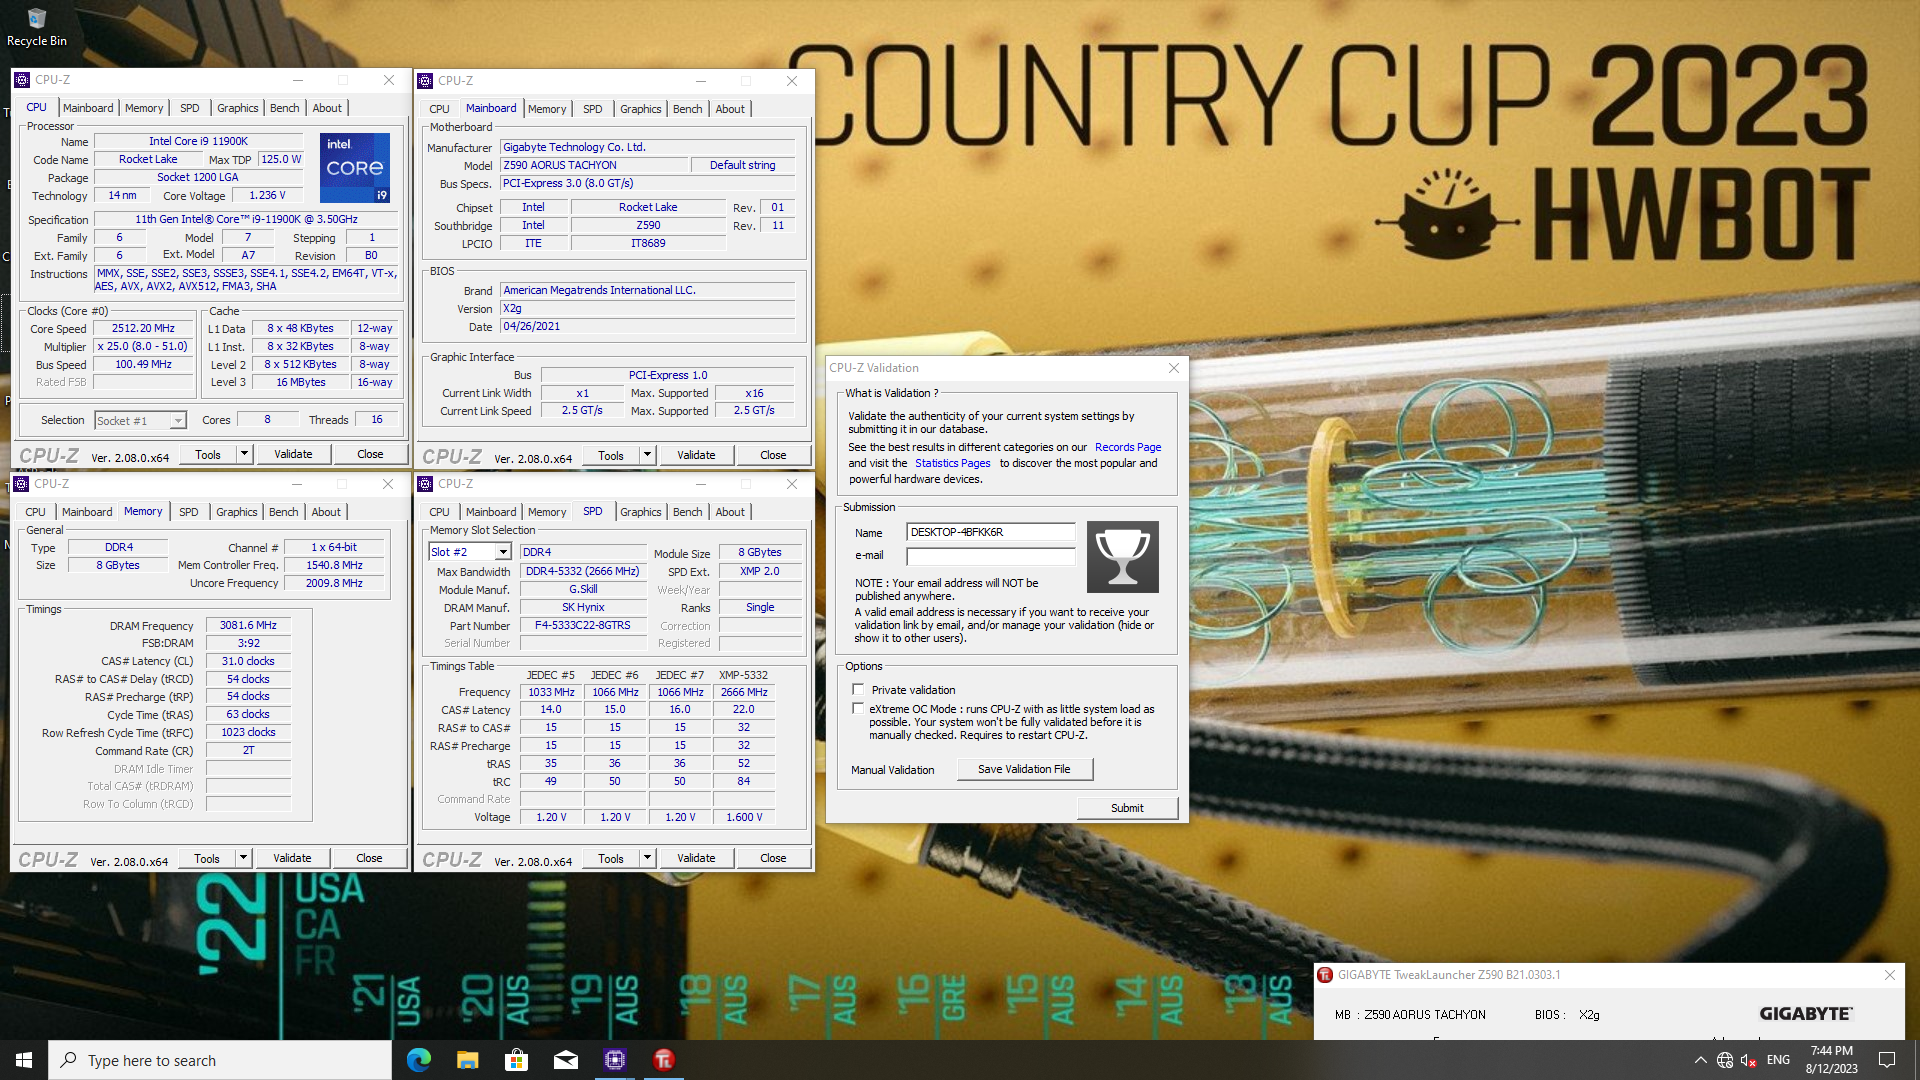Open the Recycle Bin desktop icon
The width and height of the screenshot is (1920, 1080).
pos(36,27)
